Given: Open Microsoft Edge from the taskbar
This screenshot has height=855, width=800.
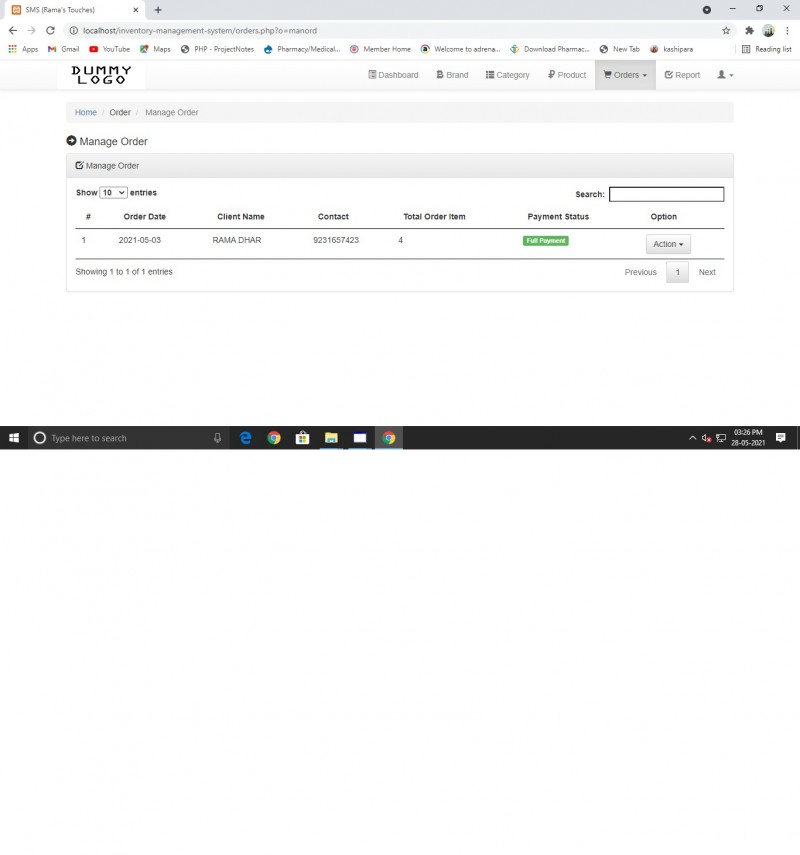Looking at the screenshot, I should (x=246, y=438).
